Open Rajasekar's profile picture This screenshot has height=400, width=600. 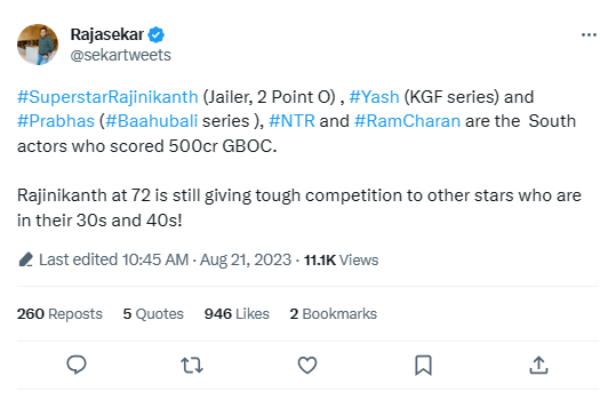tap(38, 43)
